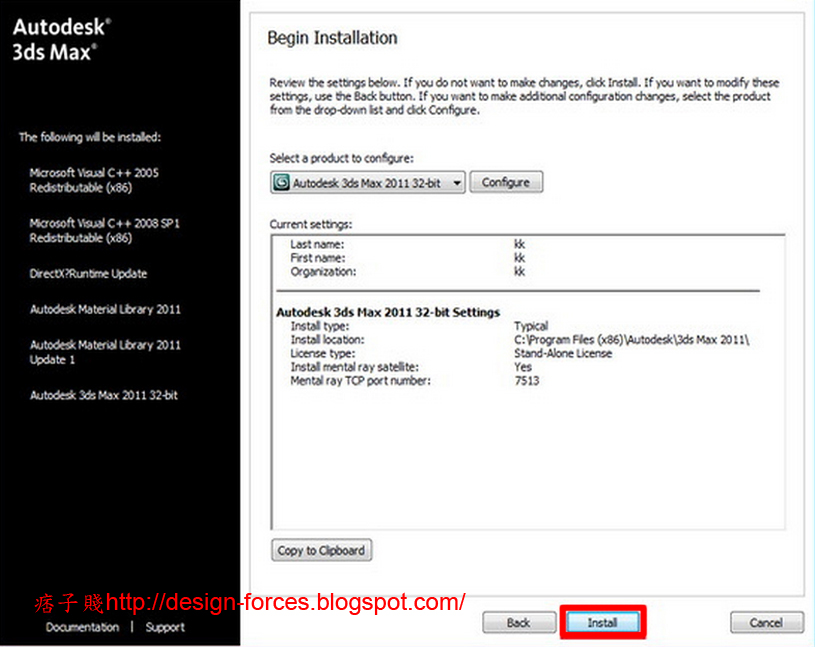This screenshot has width=815, height=647.
Task: Click 'Microsoft Visual C++ 2005 Redistributable (x86)' entry
Action: tap(94, 180)
